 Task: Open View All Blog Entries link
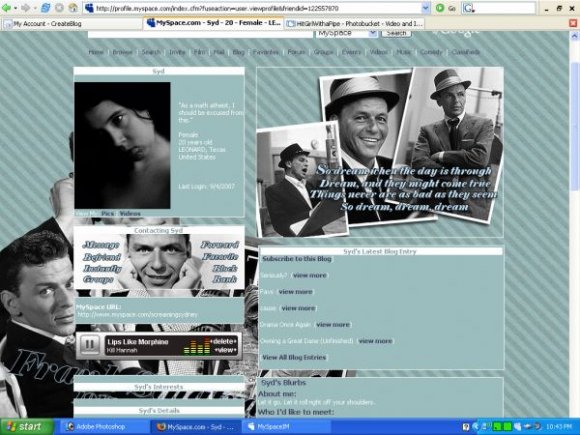click(x=294, y=357)
